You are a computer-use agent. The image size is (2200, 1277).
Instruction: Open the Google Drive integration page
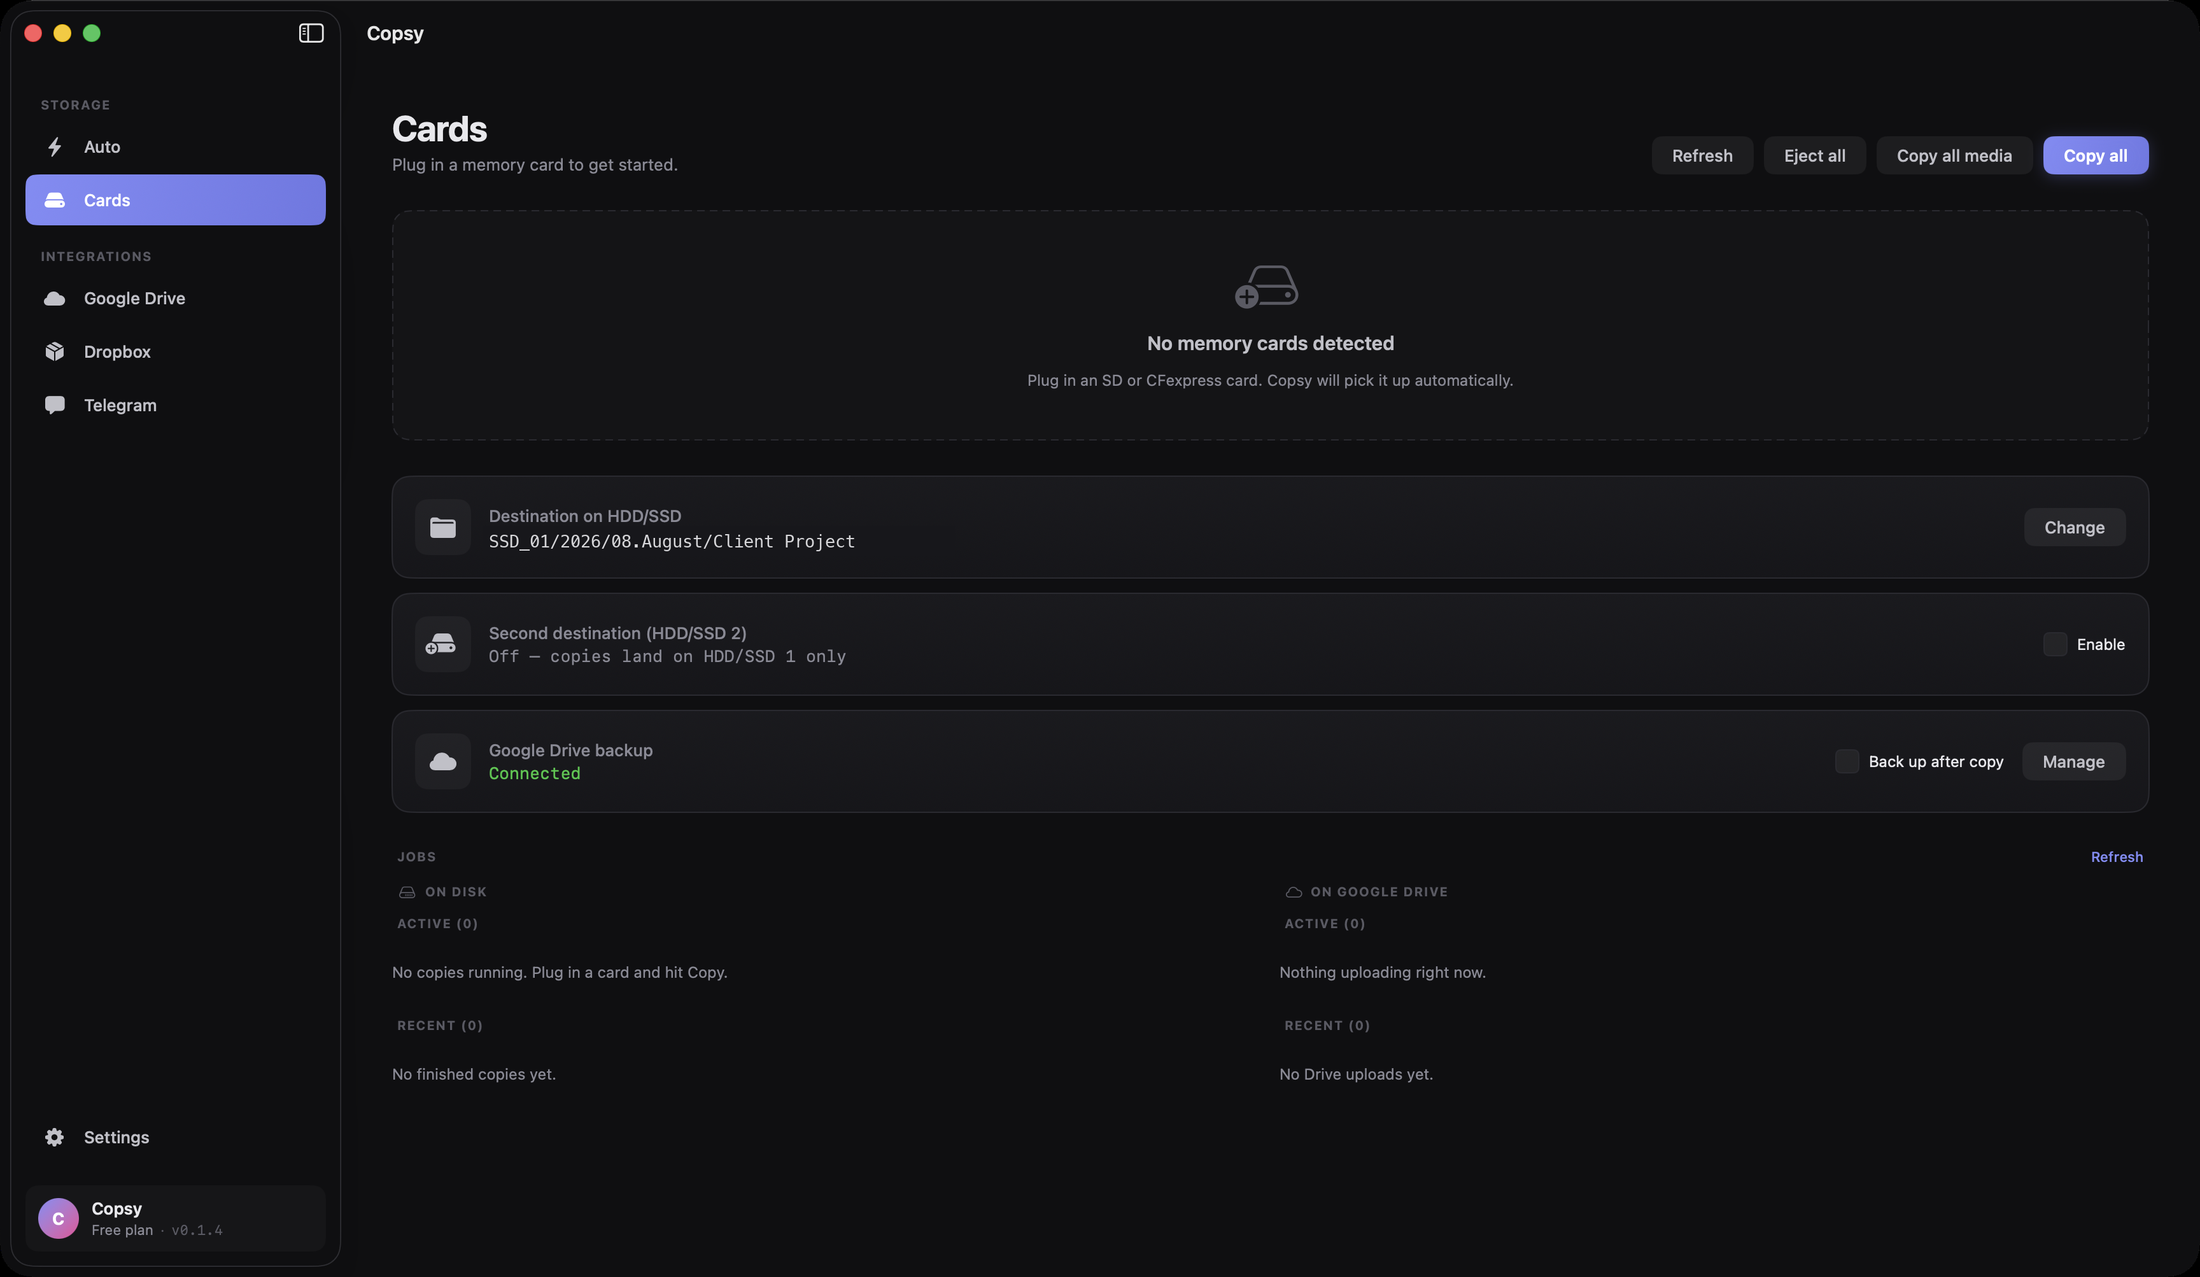coord(175,298)
